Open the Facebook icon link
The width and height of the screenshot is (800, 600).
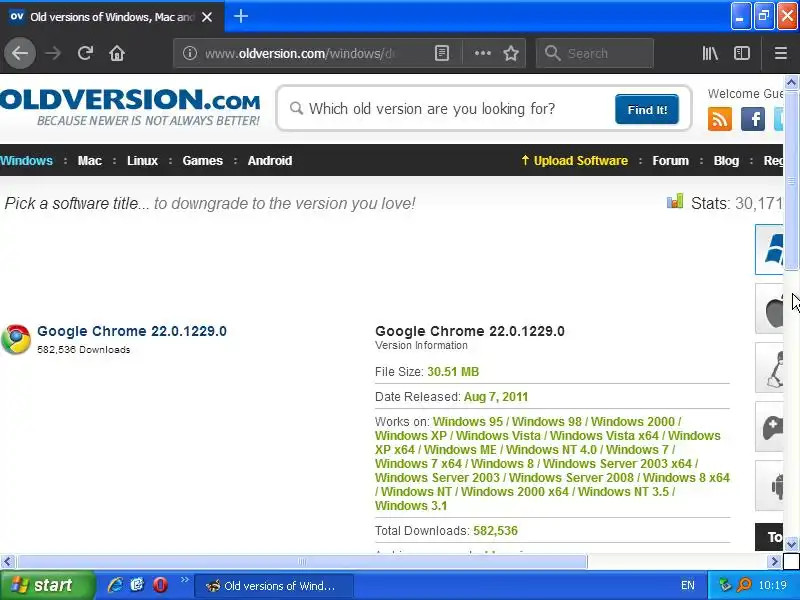click(x=753, y=119)
